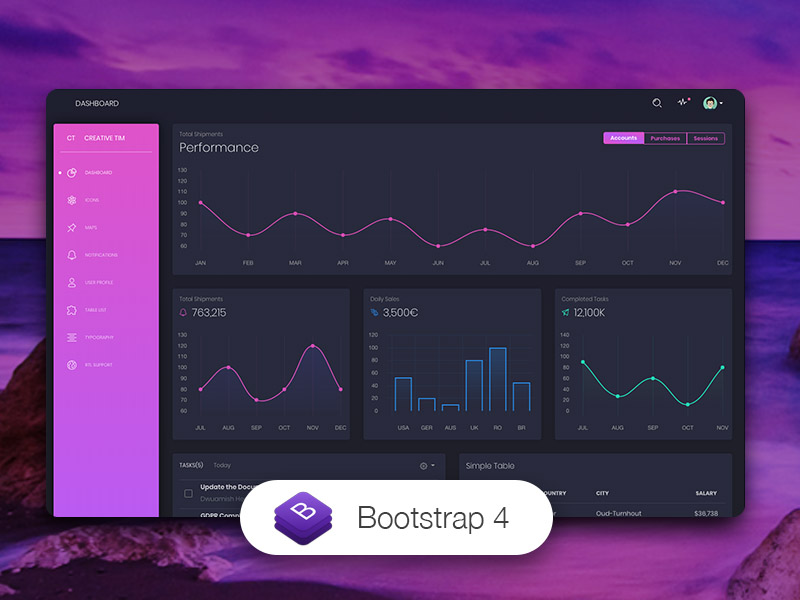Click the November data point on Performance chart

[675, 193]
